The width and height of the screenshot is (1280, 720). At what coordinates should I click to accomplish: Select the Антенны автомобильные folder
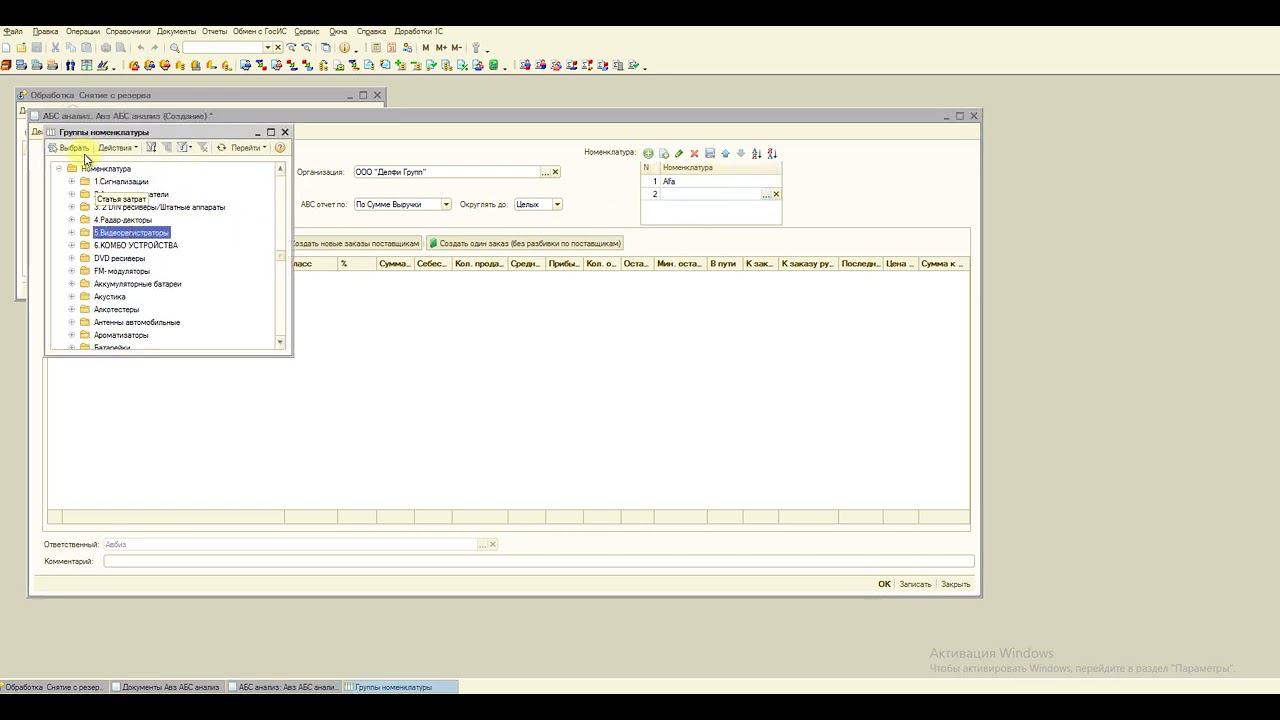(137, 322)
